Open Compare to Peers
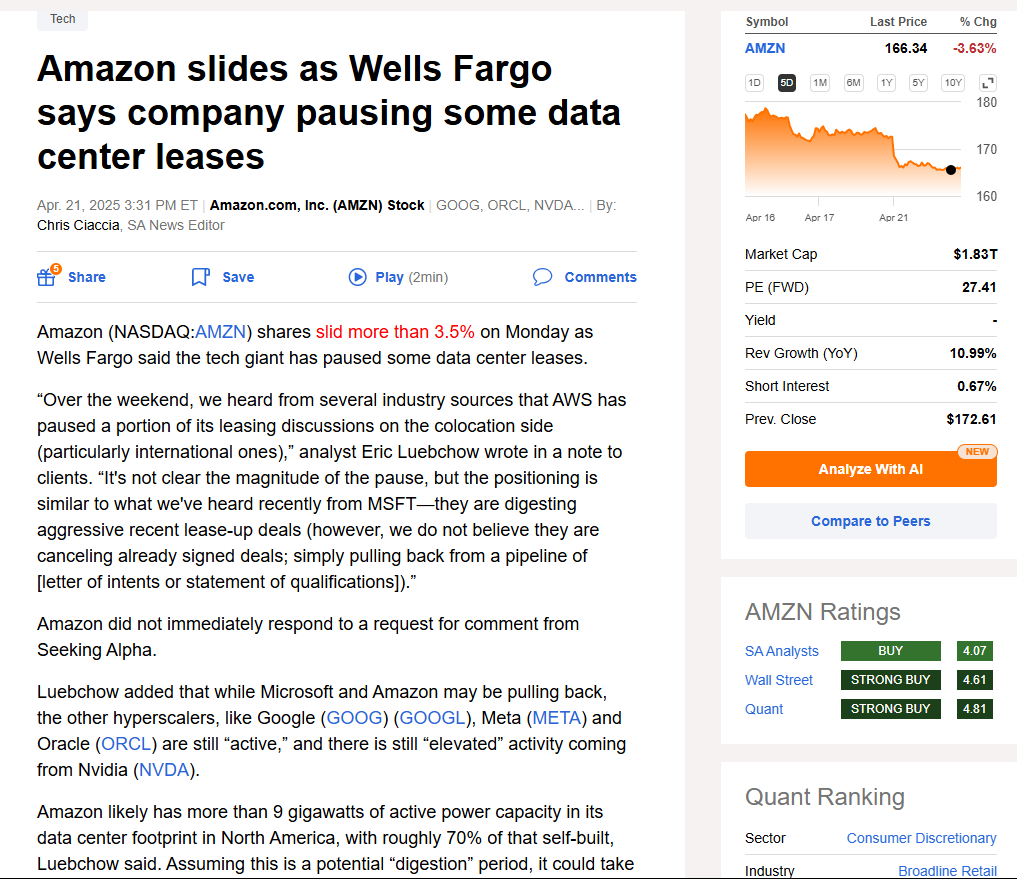This screenshot has height=879, width=1017. (x=870, y=520)
